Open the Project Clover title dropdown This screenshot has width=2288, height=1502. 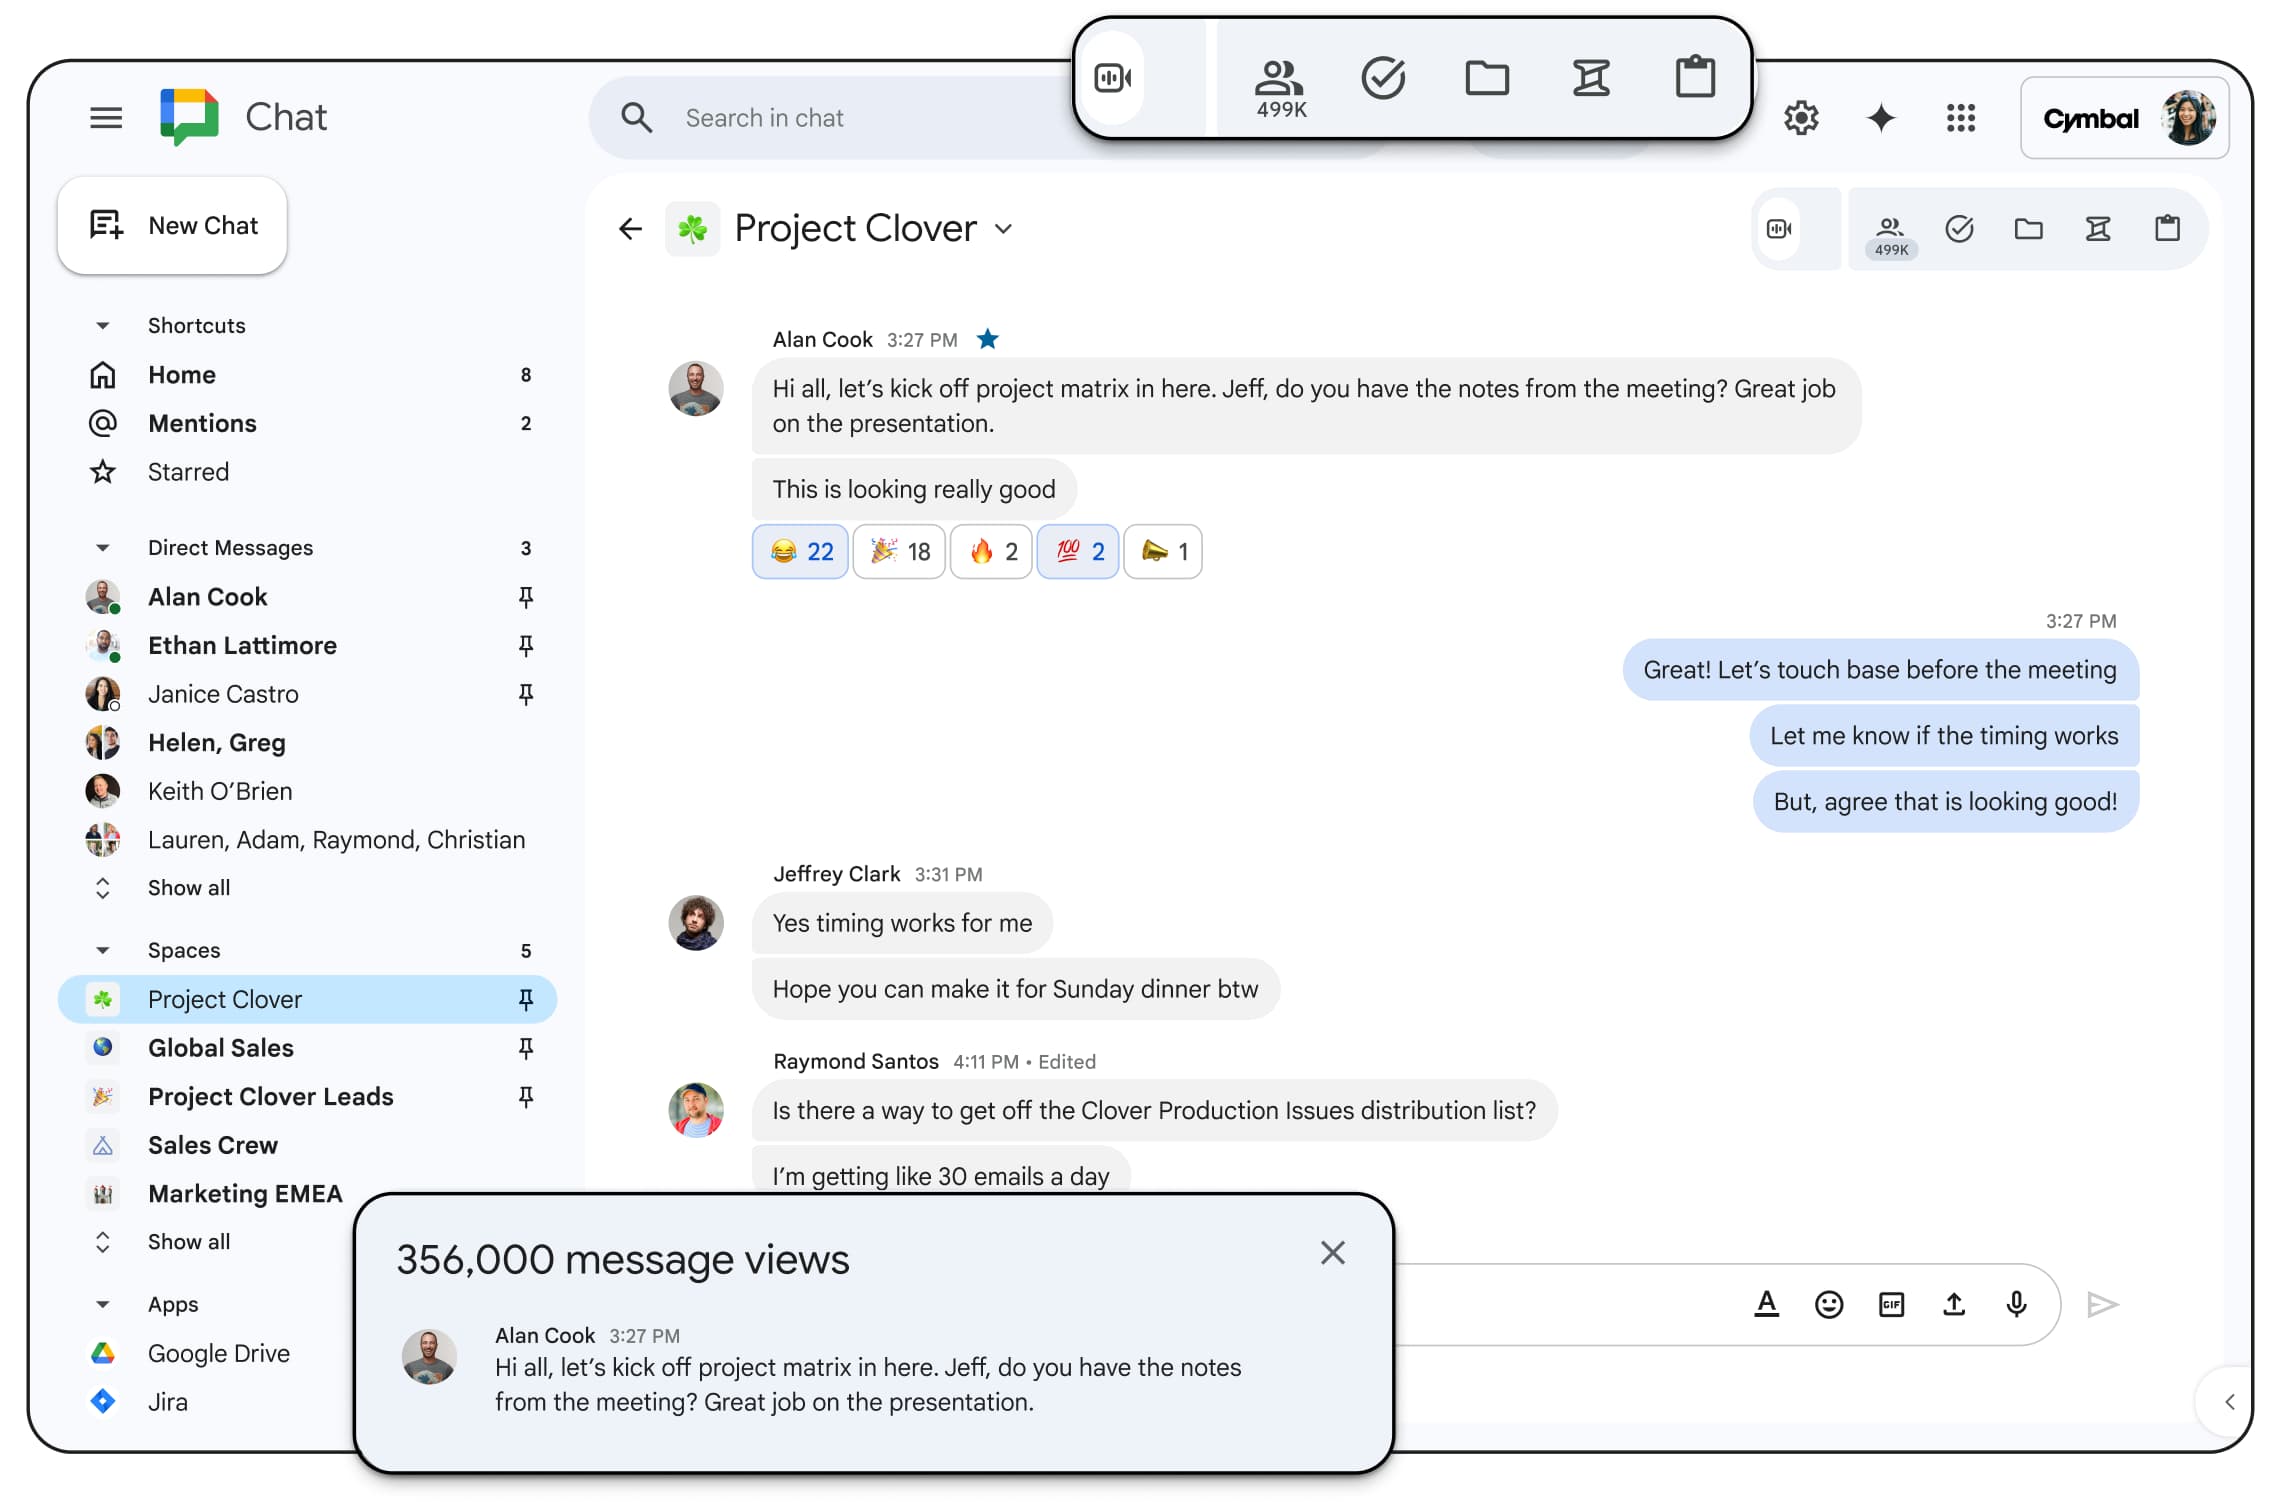point(1004,229)
